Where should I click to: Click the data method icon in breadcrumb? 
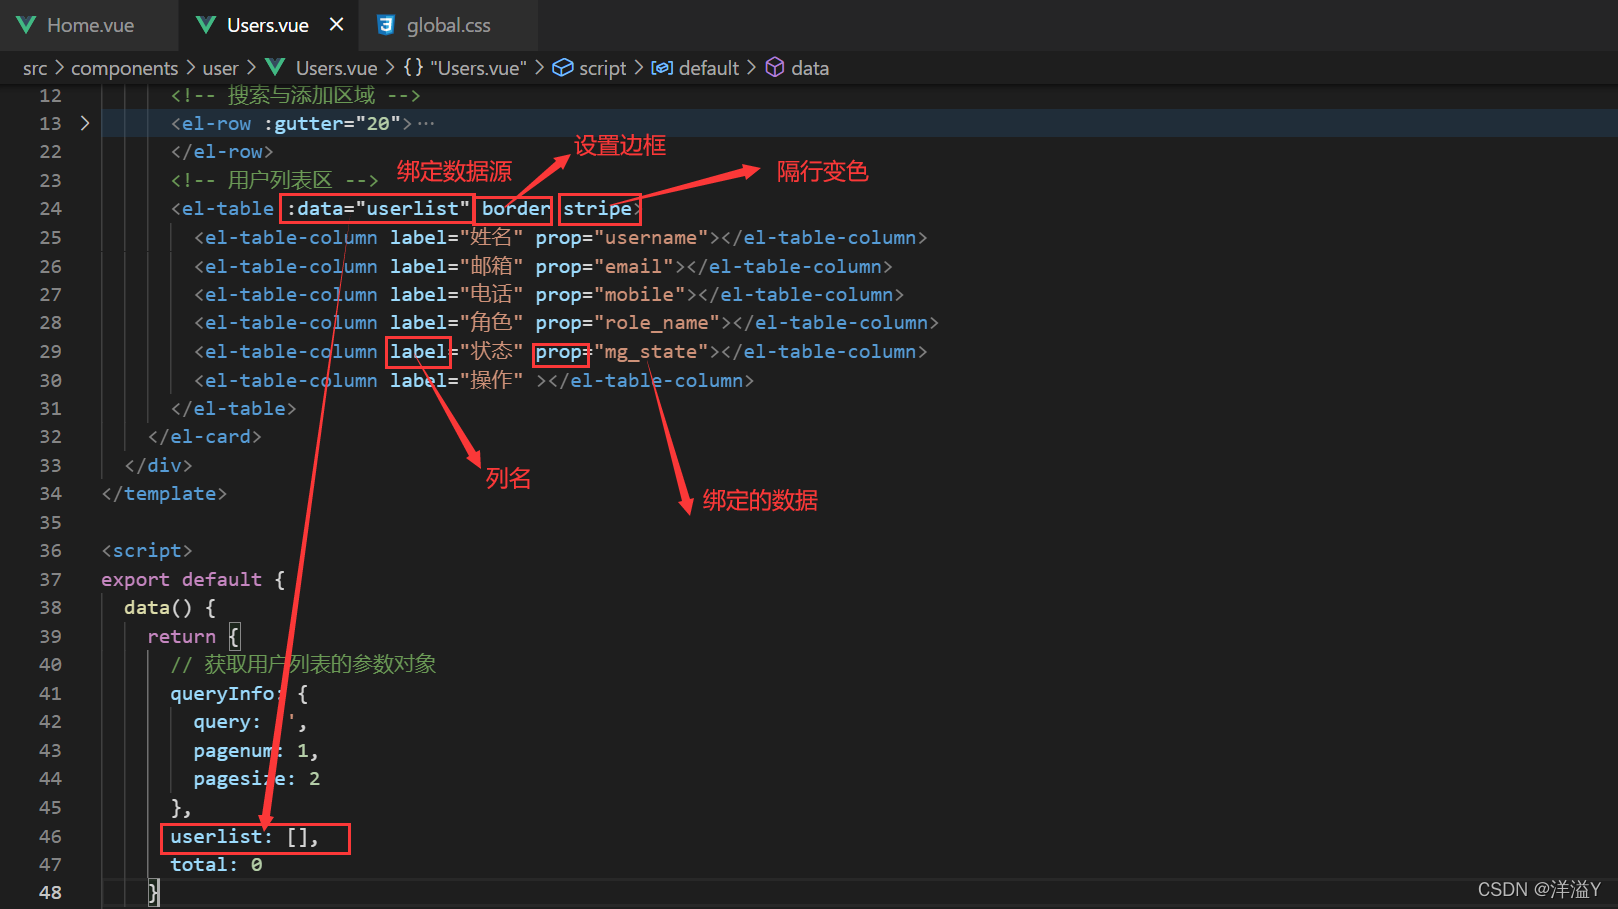[775, 67]
